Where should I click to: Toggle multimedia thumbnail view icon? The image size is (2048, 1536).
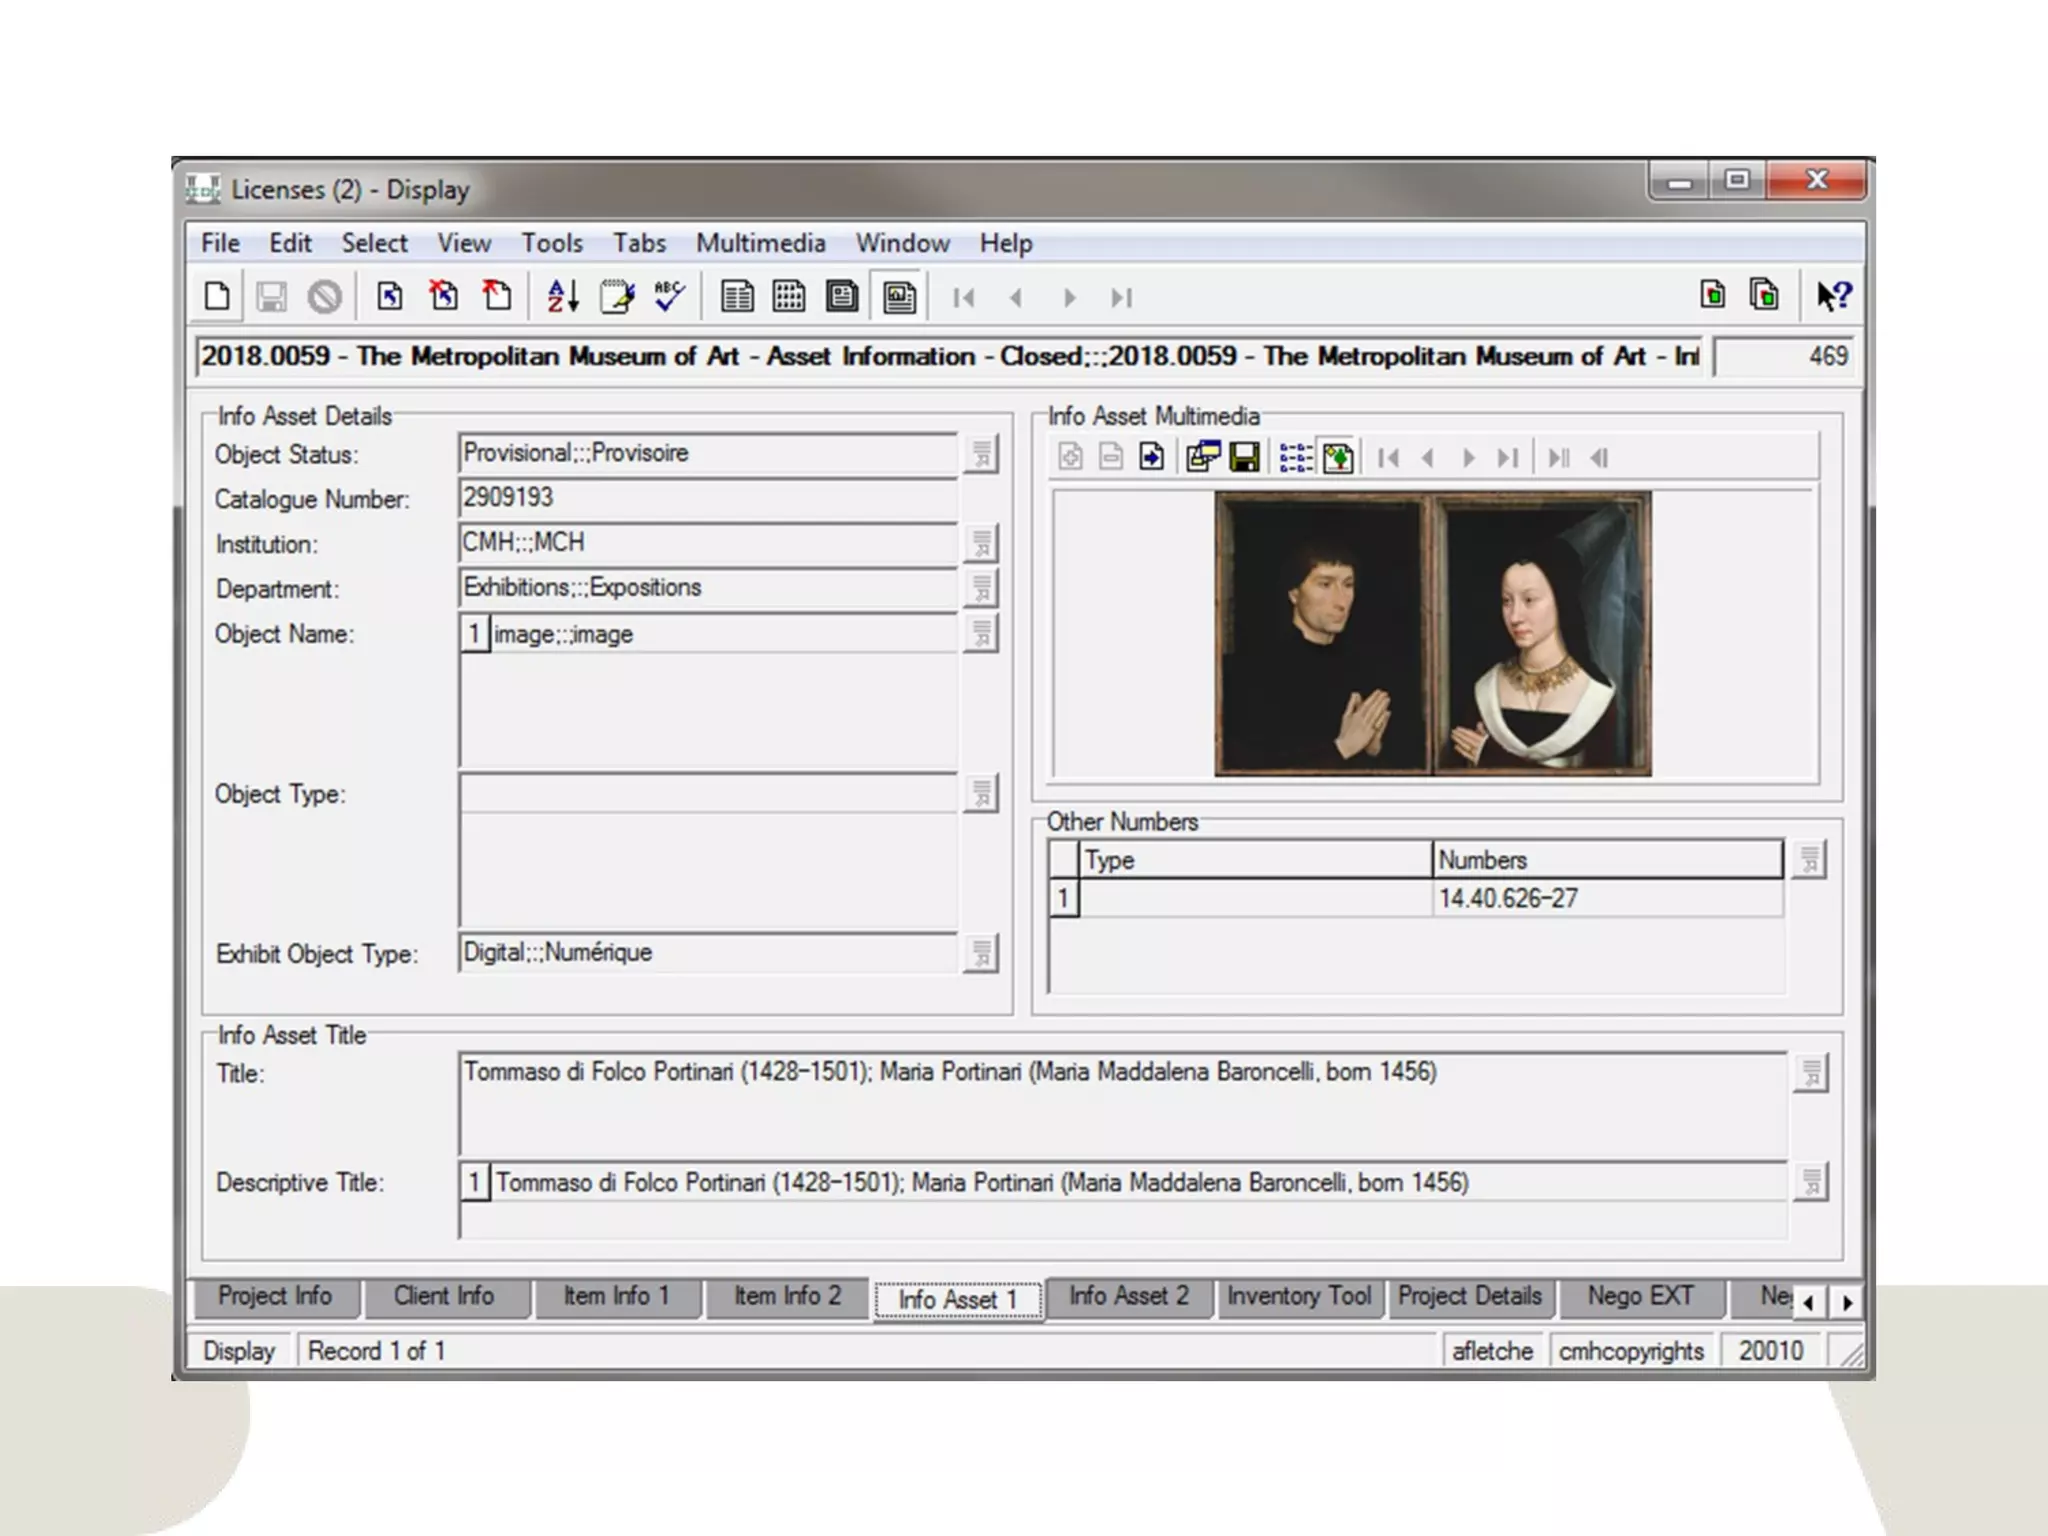pos(1338,458)
